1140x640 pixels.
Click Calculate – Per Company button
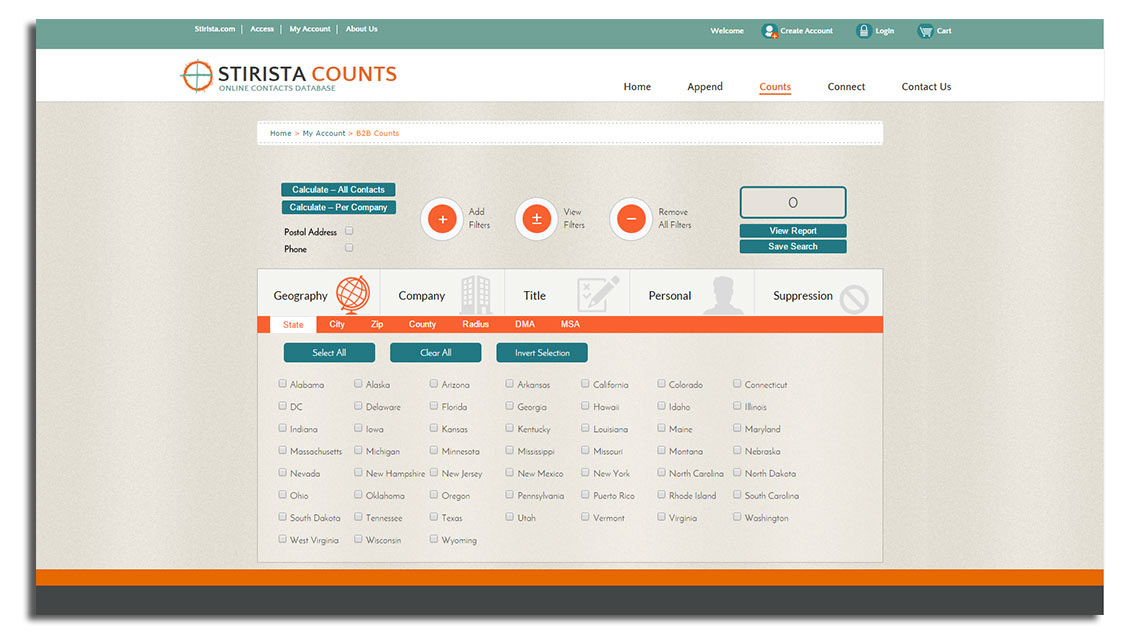tap(338, 207)
